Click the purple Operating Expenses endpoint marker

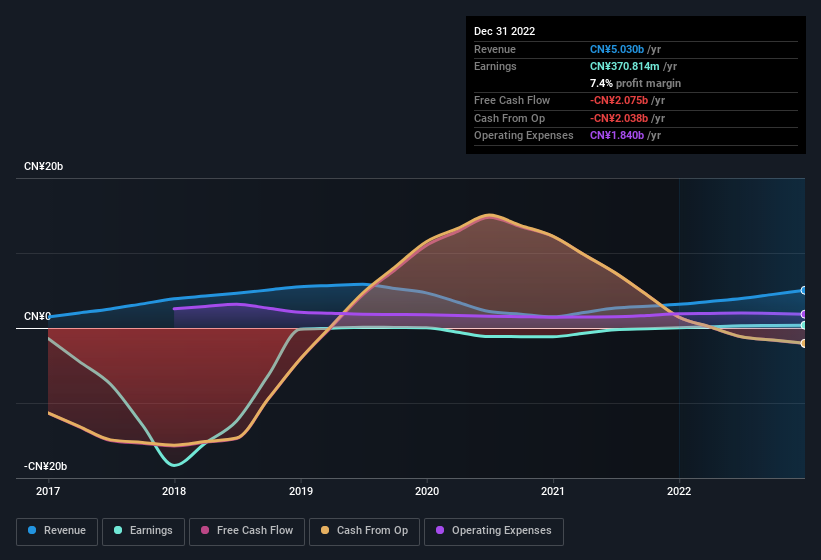pos(803,314)
